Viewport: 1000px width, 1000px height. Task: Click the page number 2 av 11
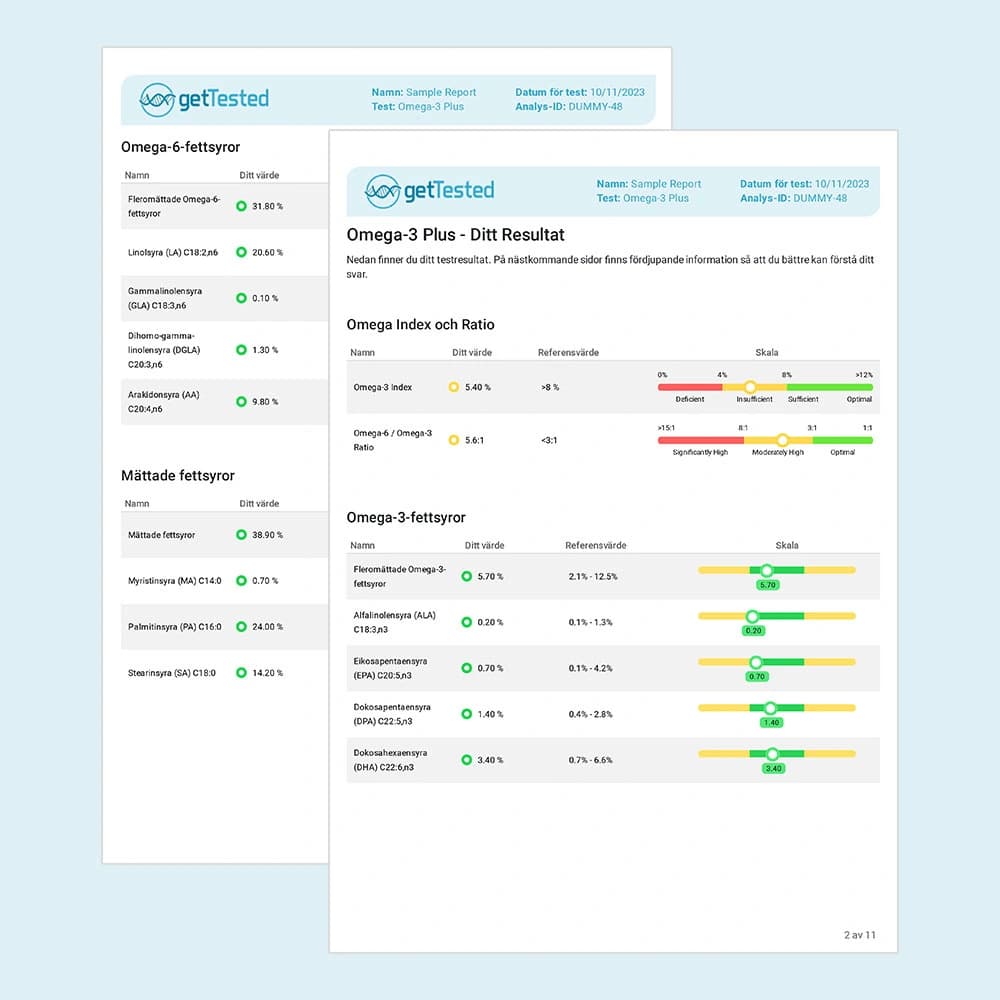coord(859,935)
